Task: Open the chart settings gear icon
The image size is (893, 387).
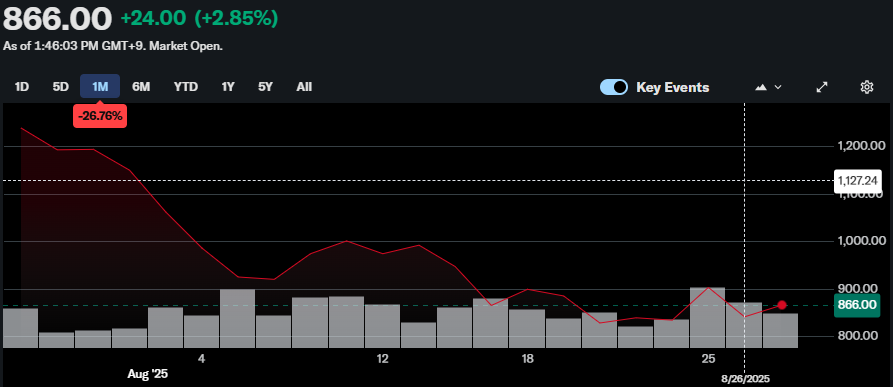Action: click(867, 87)
